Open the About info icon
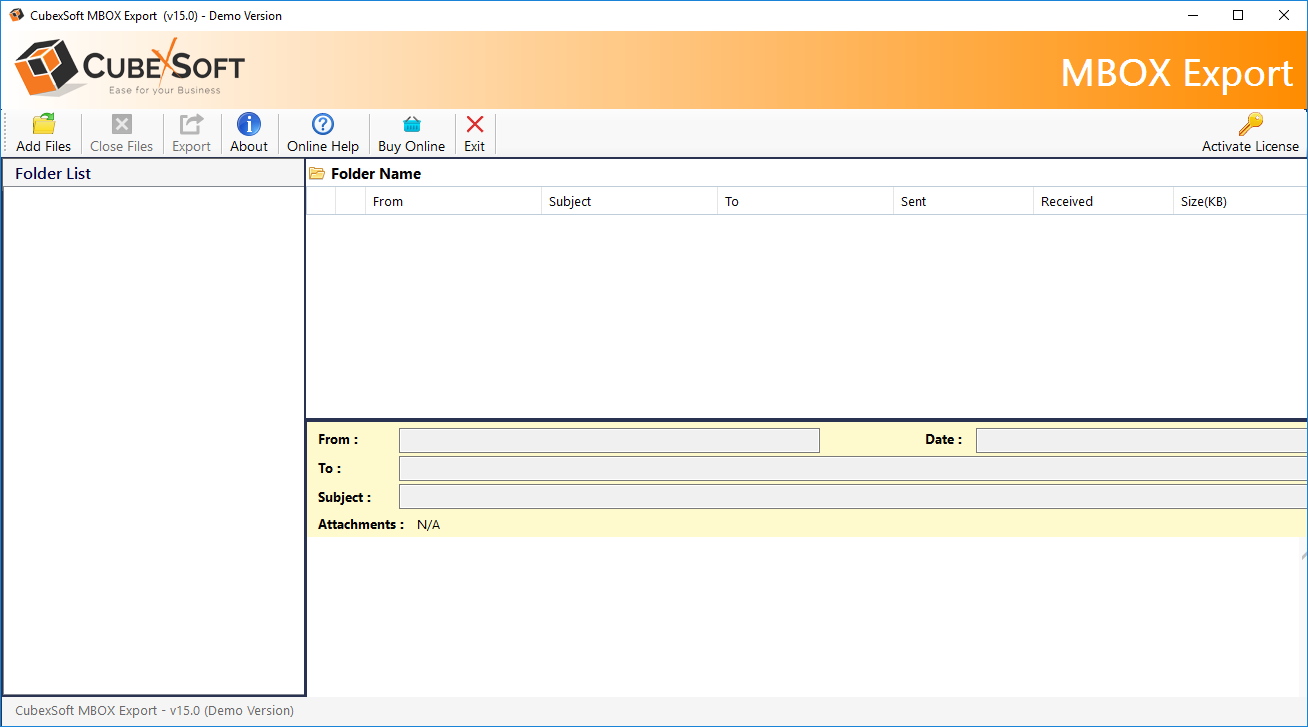 coord(249,124)
